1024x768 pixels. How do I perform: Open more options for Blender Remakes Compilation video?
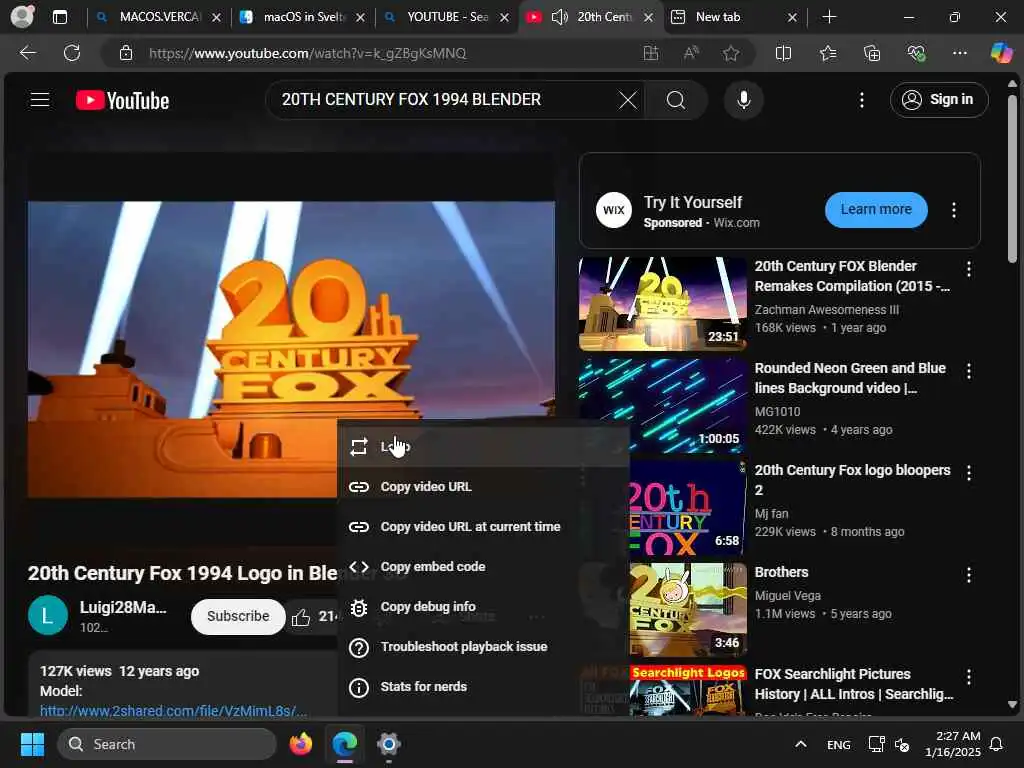click(968, 268)
